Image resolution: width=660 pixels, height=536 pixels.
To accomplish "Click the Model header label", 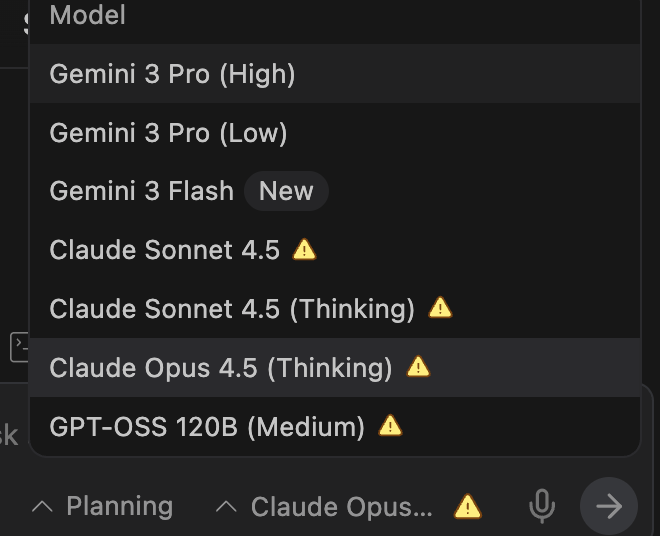I will point(88,15).
